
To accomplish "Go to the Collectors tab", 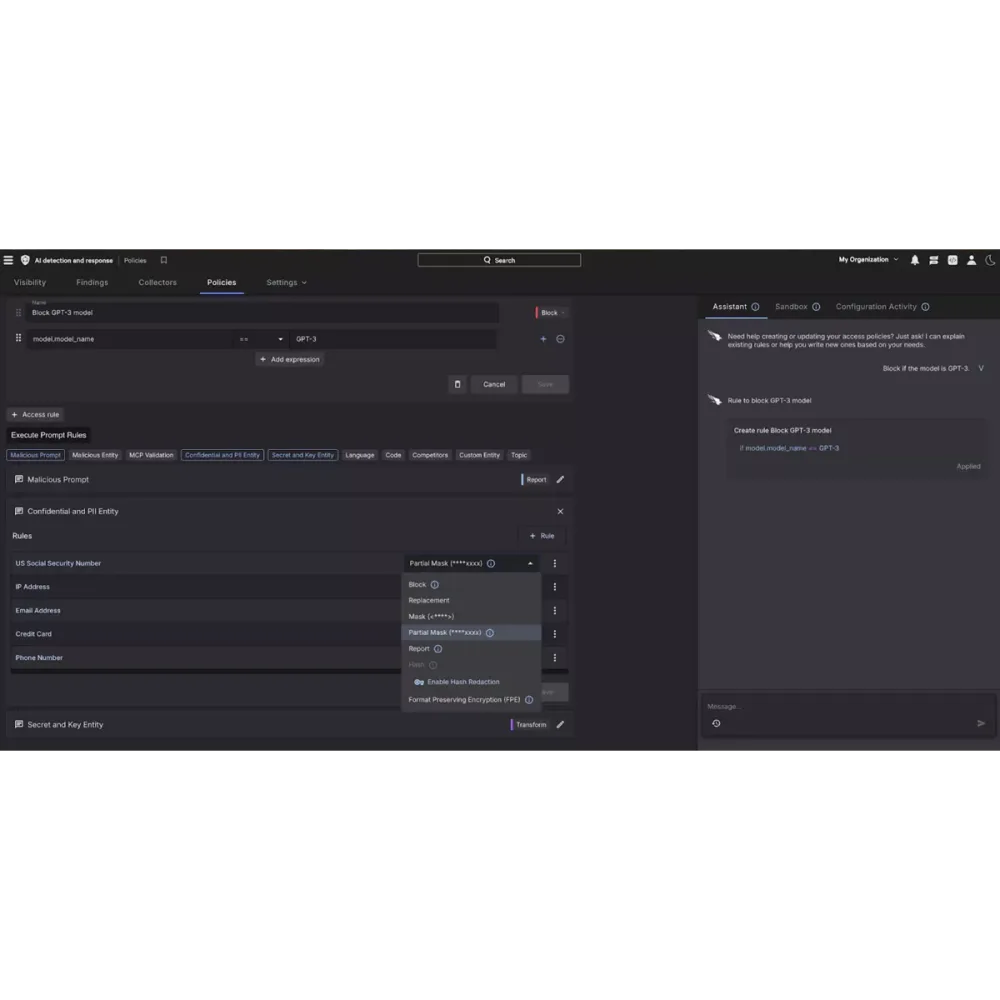I will tap(158, 283).
